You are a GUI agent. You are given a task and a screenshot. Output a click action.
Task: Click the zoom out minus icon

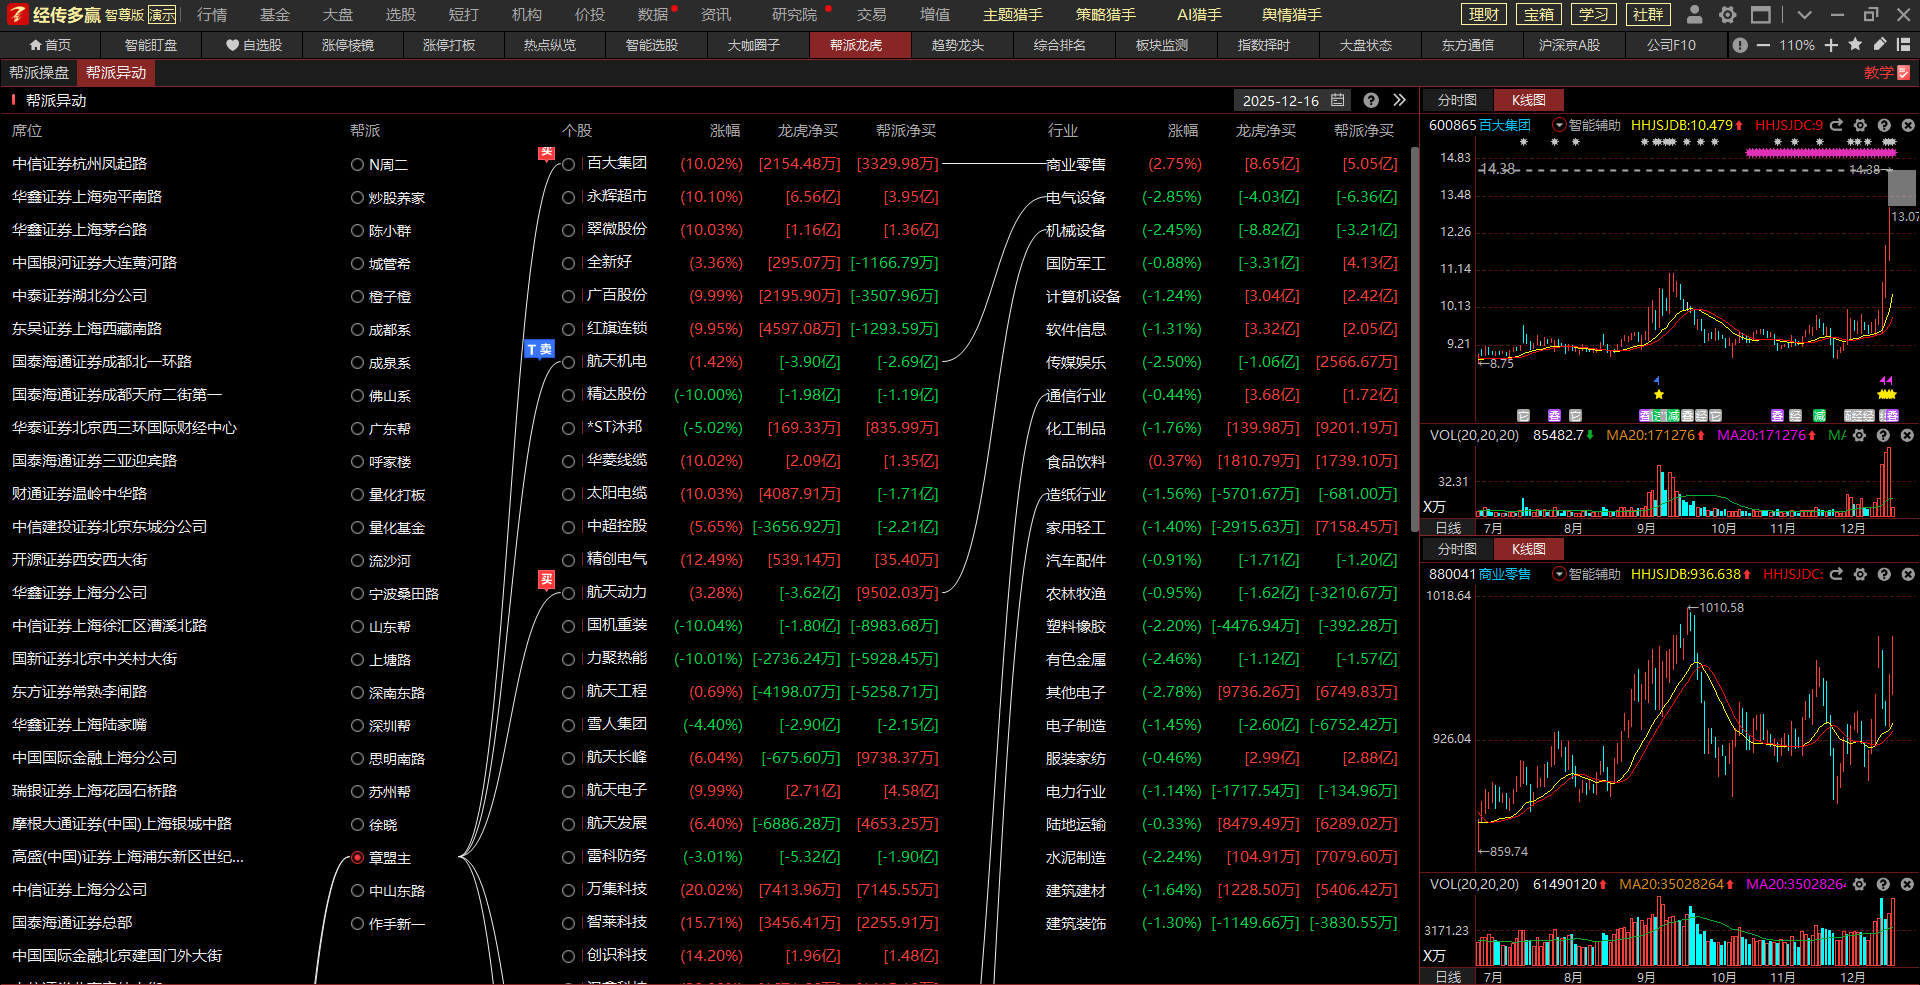pos(1763,45)
